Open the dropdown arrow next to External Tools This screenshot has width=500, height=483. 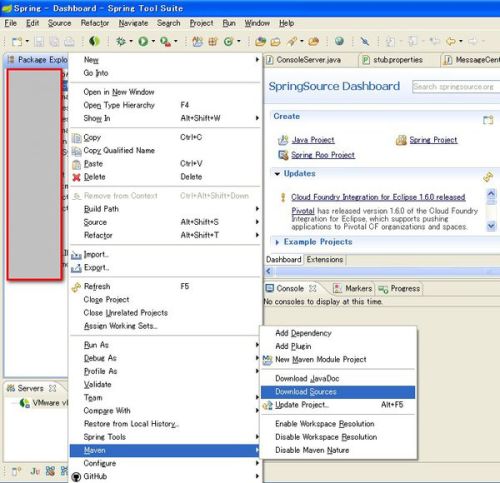[176, 41]
